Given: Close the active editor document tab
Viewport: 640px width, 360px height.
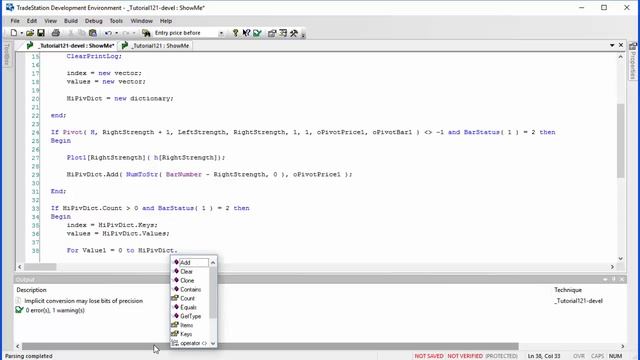Looking at the screenshot, I should tap(621, 45).
